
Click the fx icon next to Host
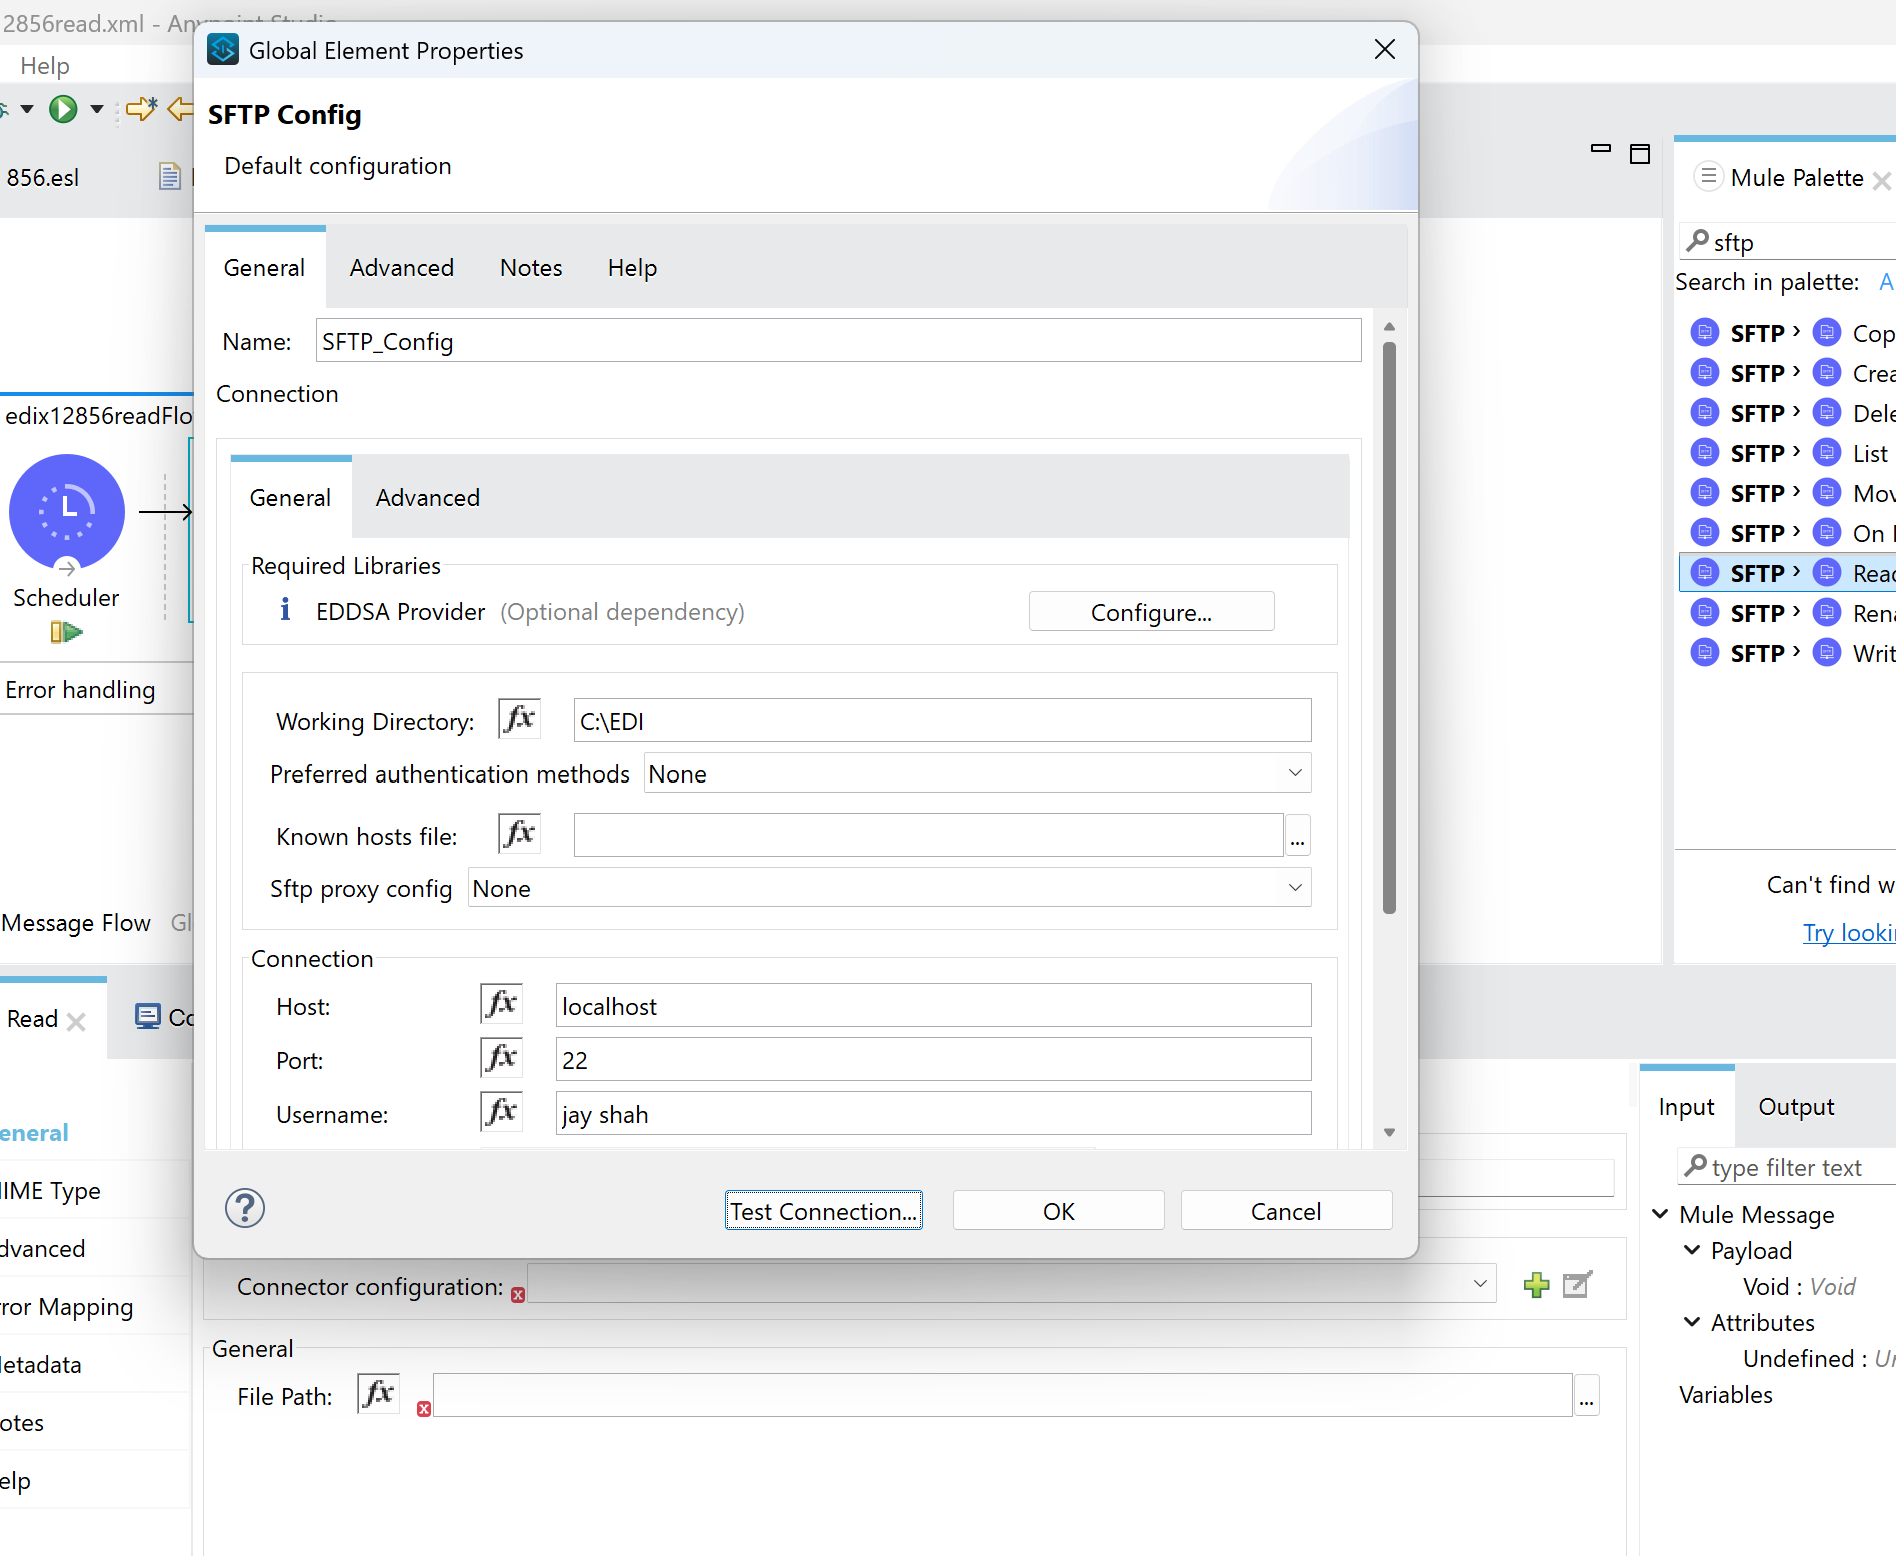point(501,1004)
